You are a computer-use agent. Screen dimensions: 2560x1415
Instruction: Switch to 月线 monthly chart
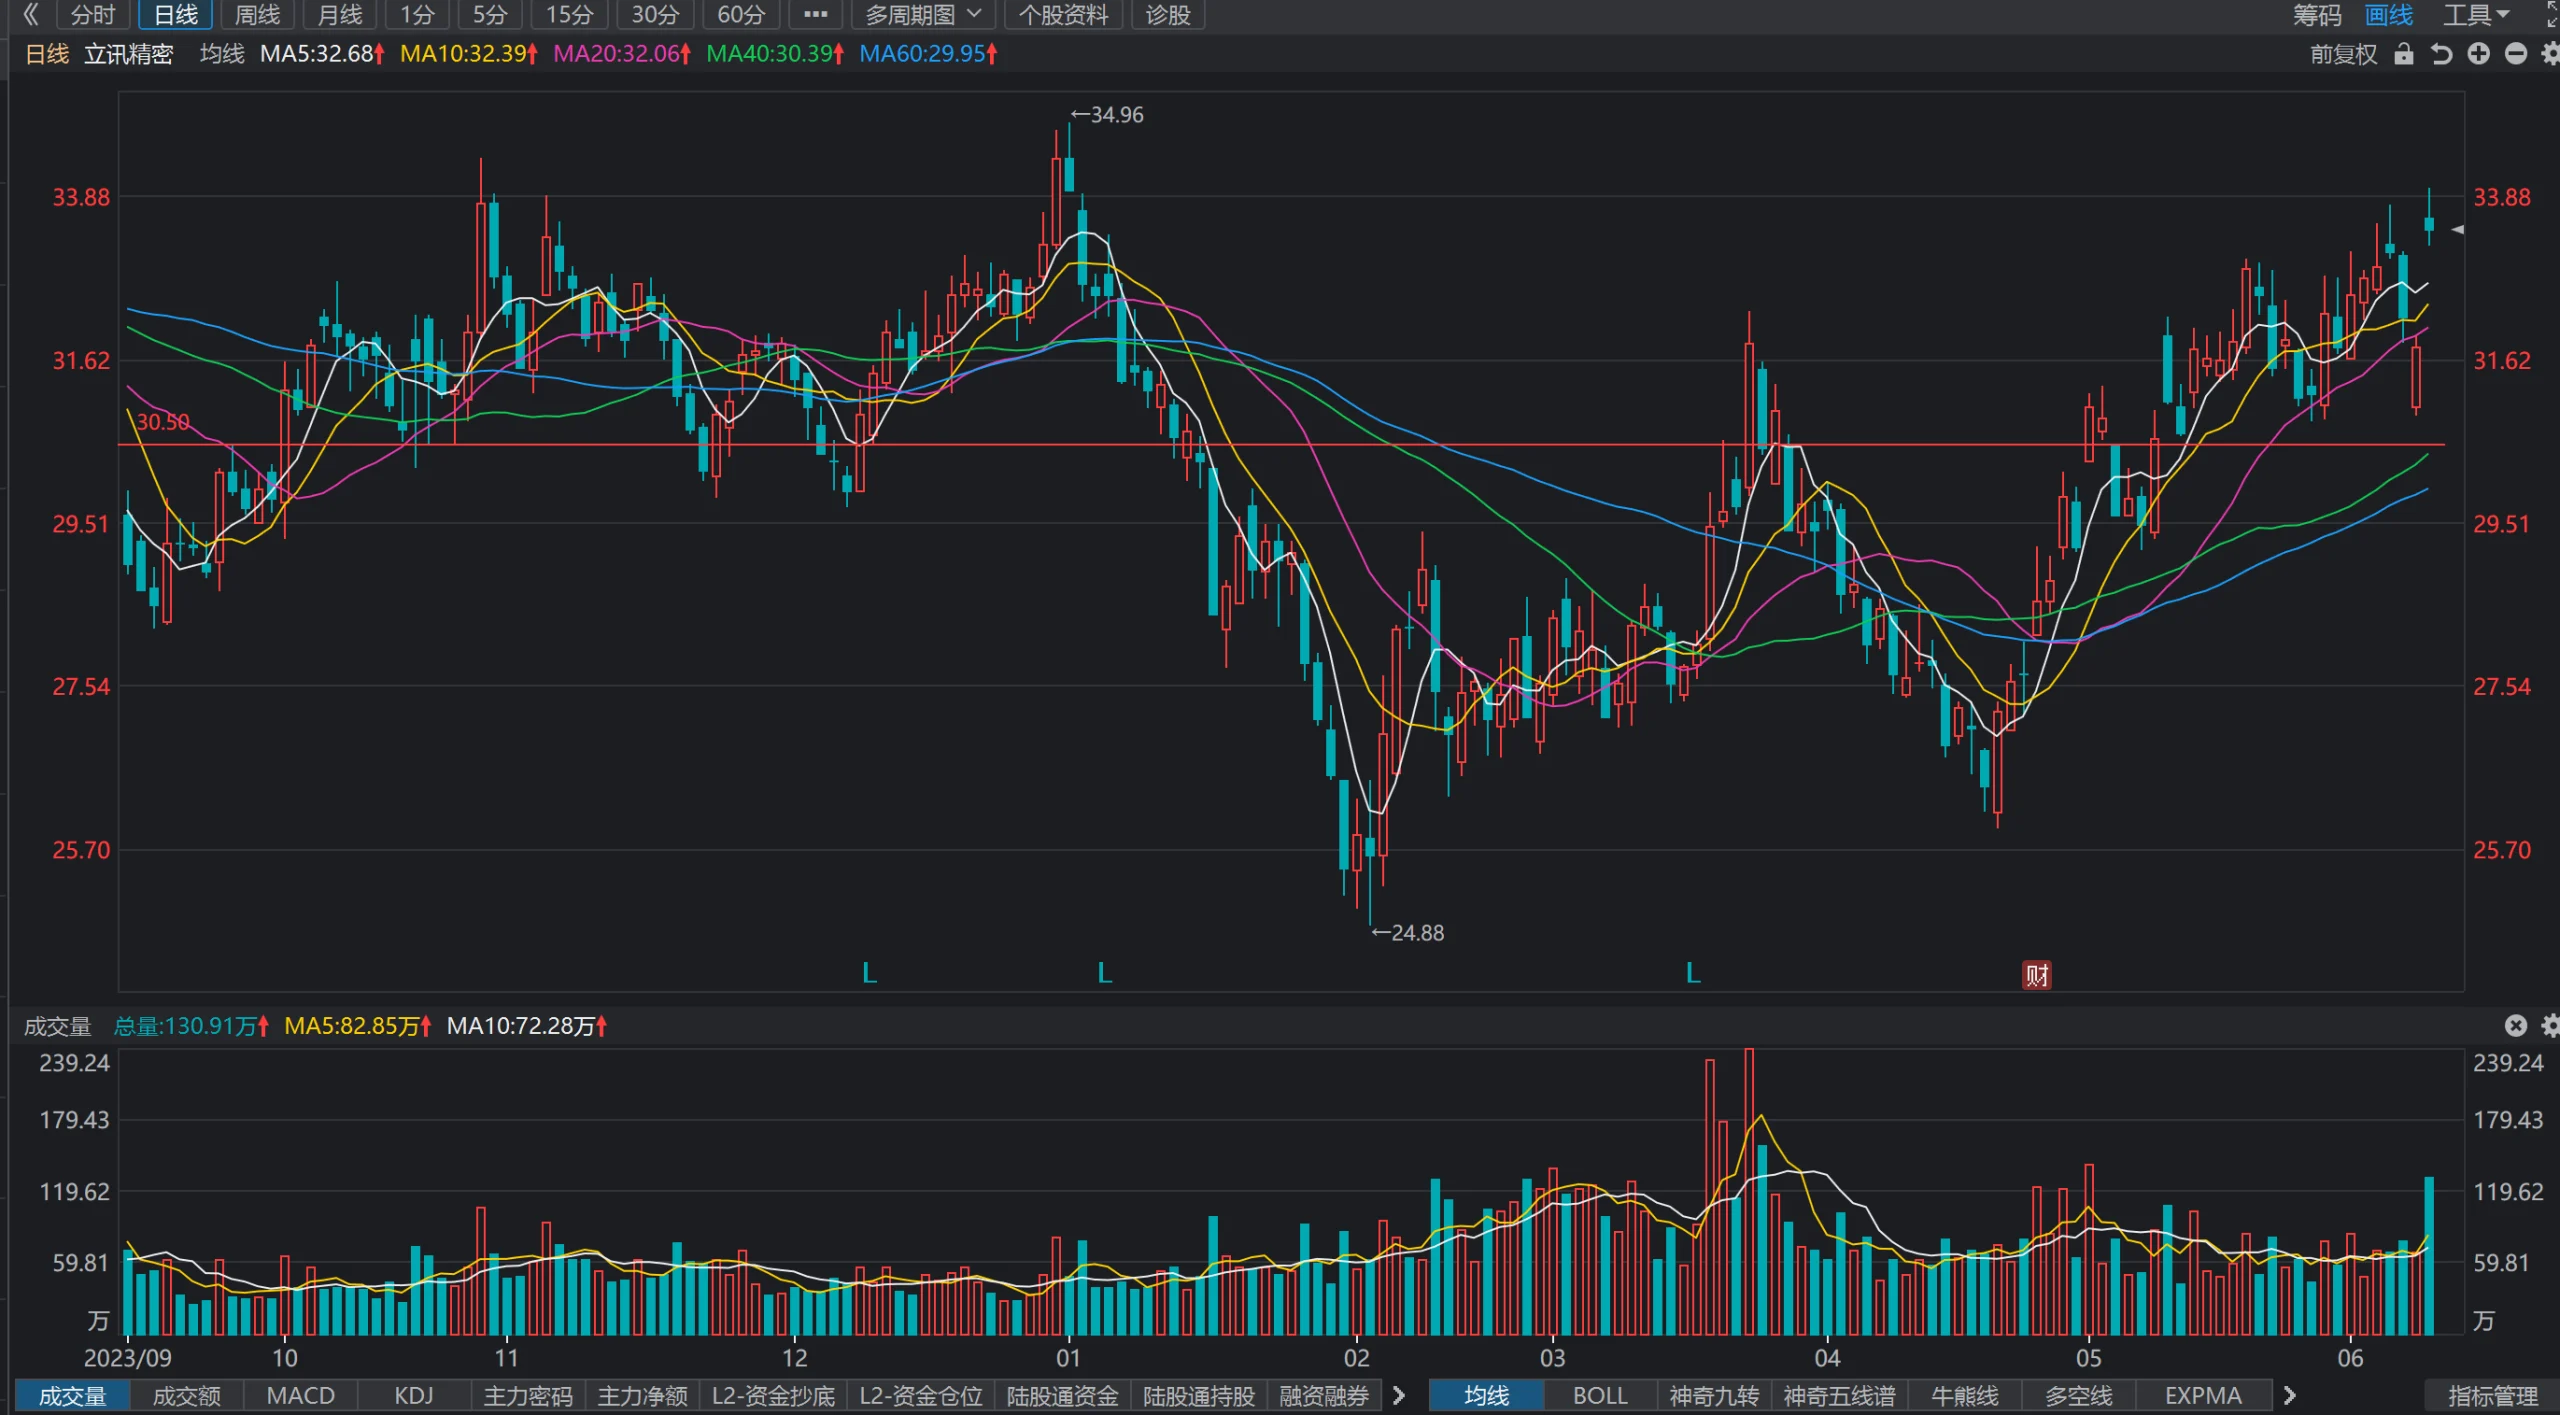[339, 14]
